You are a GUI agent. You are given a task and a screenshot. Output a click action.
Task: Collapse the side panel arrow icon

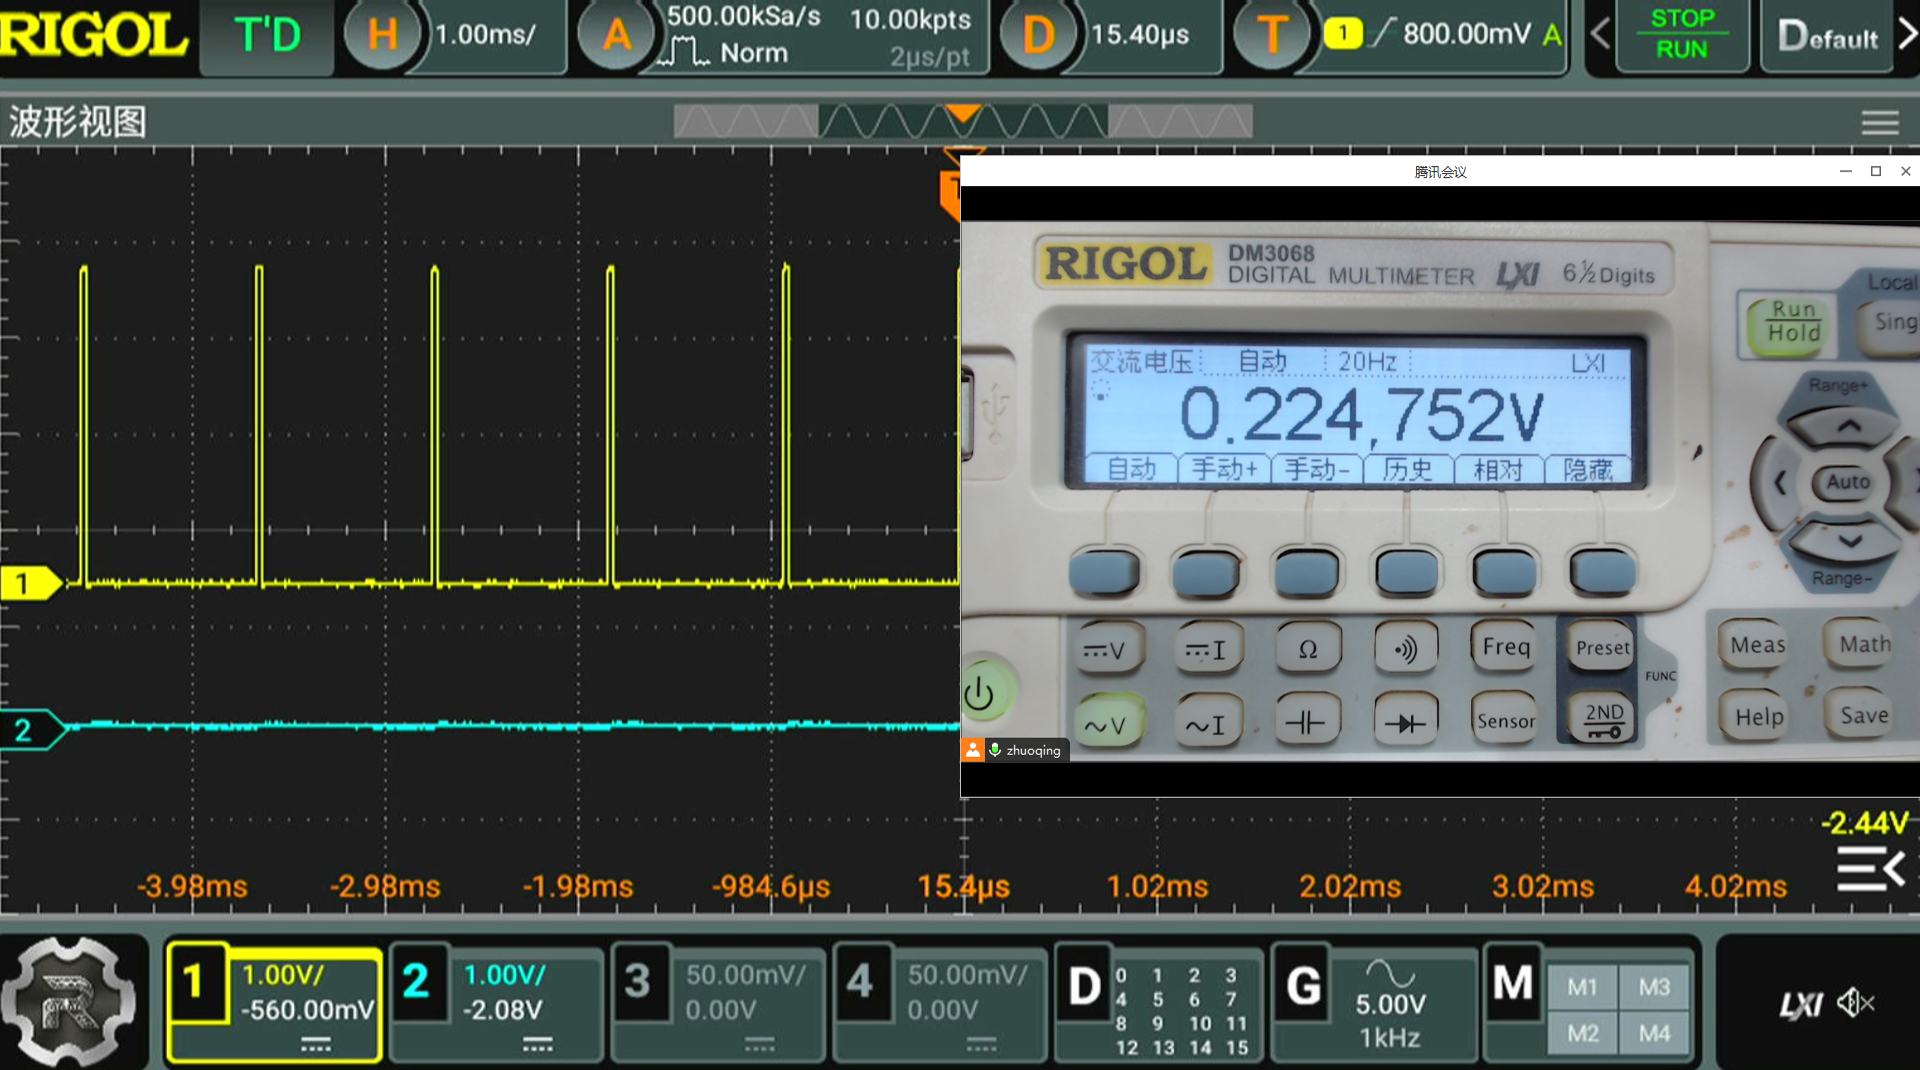click(1870, 868)
